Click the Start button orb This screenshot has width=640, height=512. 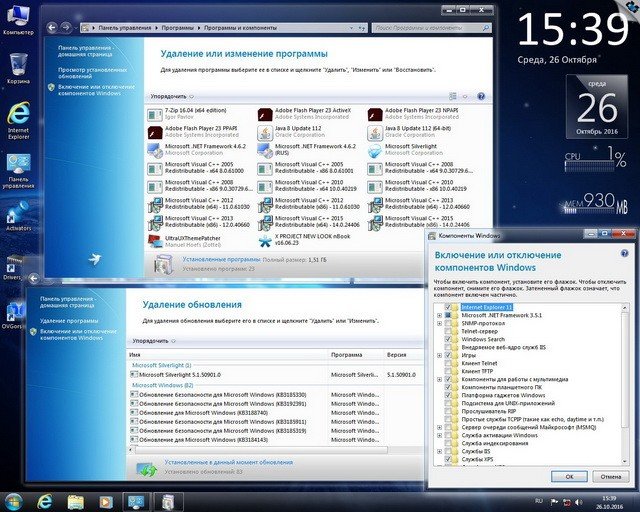13,501
